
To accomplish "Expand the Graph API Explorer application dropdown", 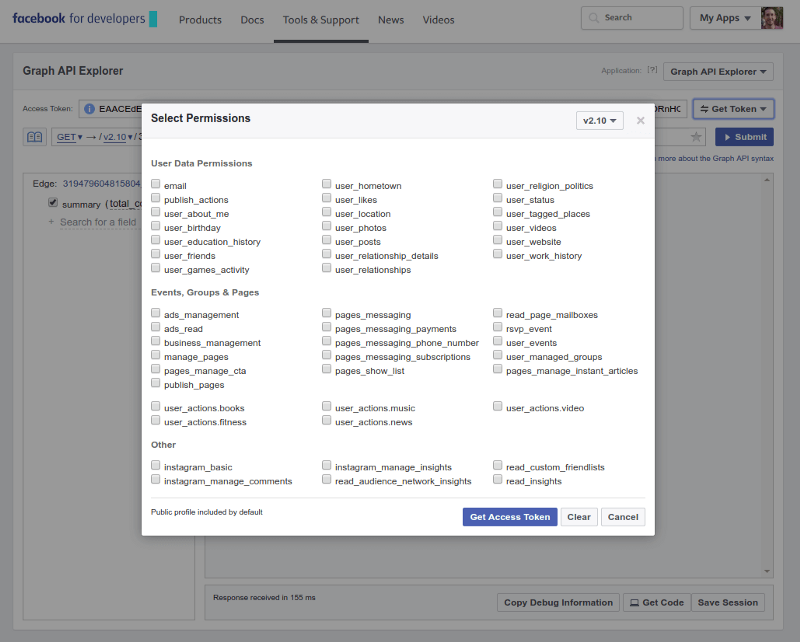I will pyautogui.click(x=718, y=71).
